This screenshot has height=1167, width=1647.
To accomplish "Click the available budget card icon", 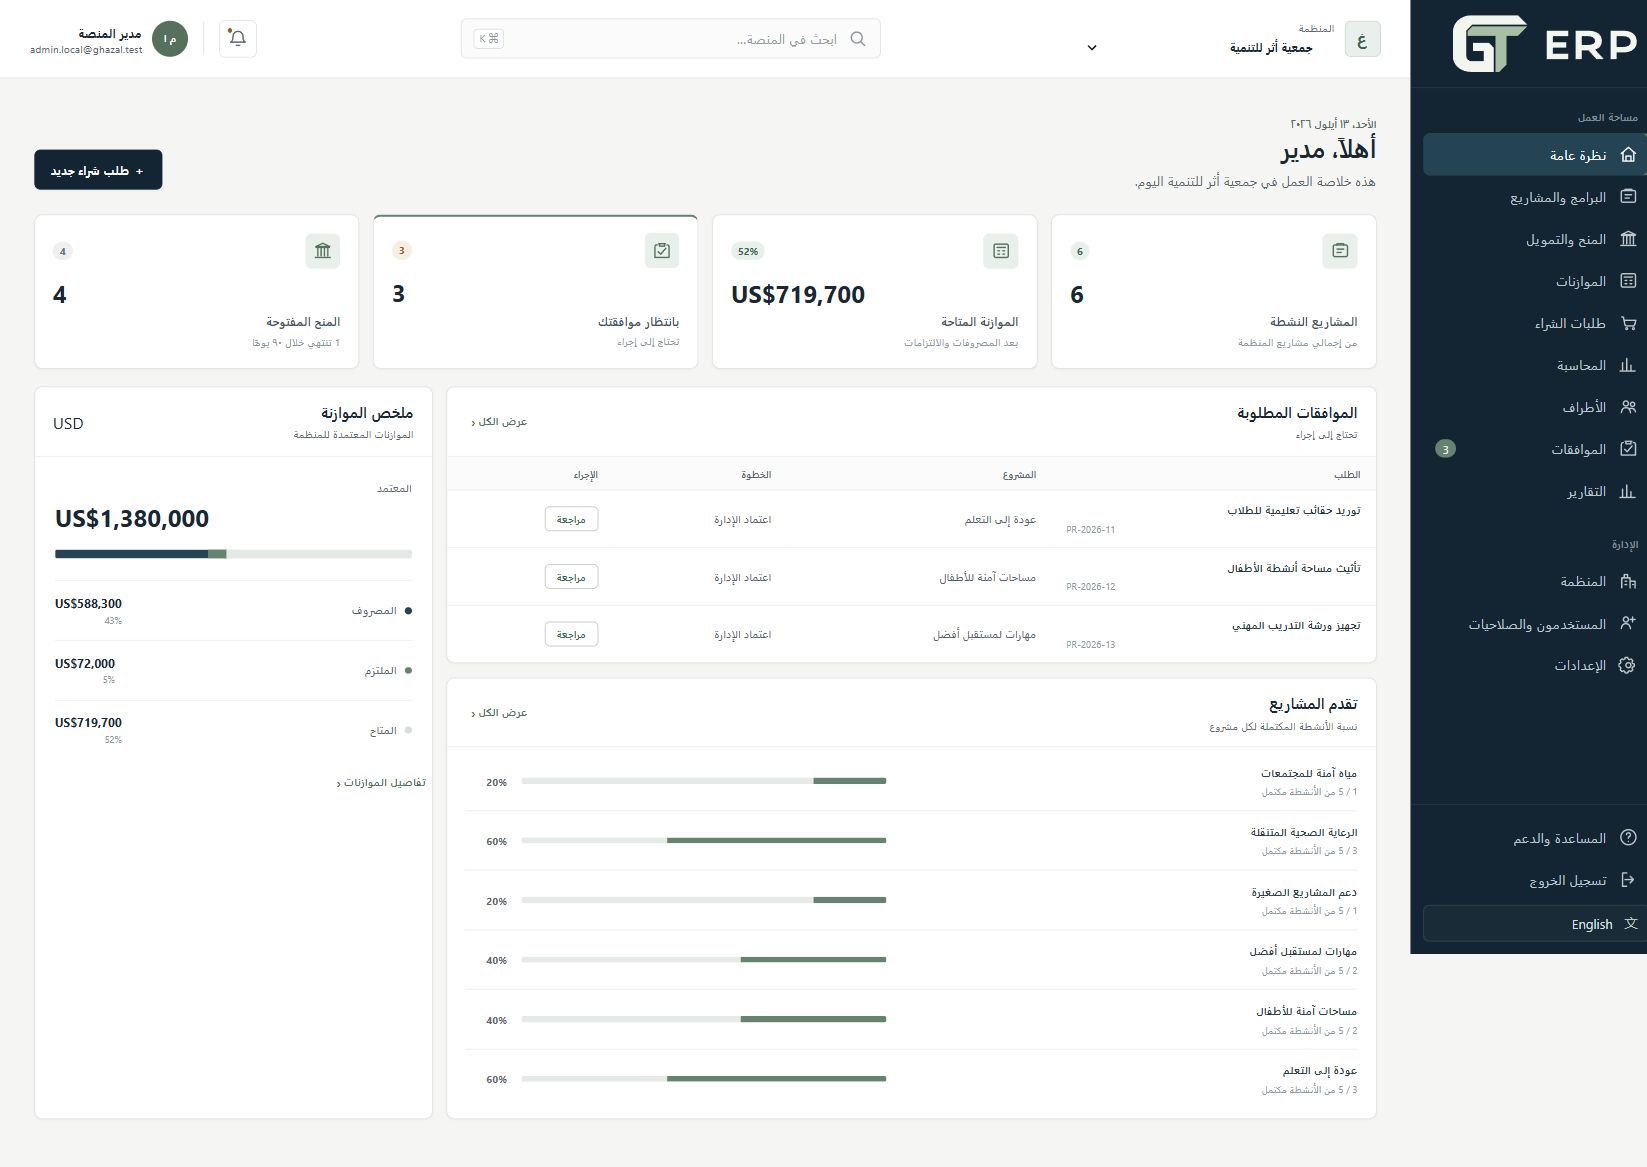I will click(x=1001, y=250).
